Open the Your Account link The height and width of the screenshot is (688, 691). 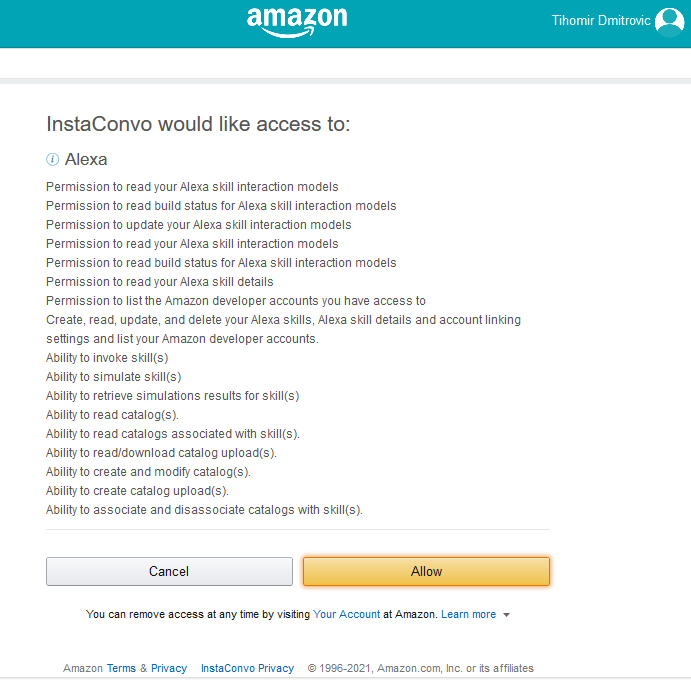pyautogui.click(x=346, y=614)
